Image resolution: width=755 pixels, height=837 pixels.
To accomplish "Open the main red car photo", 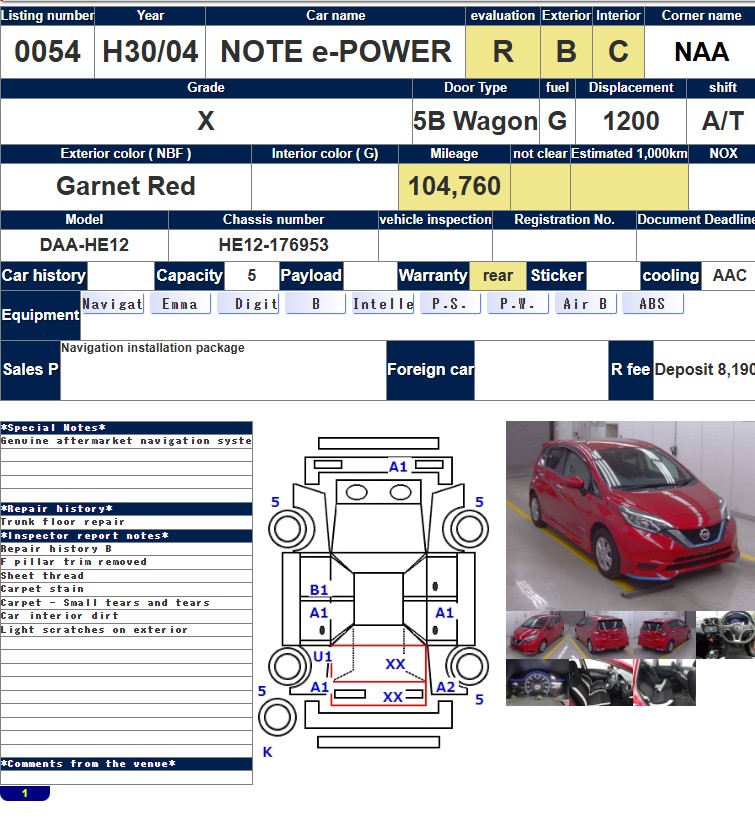I will [630, 516].
